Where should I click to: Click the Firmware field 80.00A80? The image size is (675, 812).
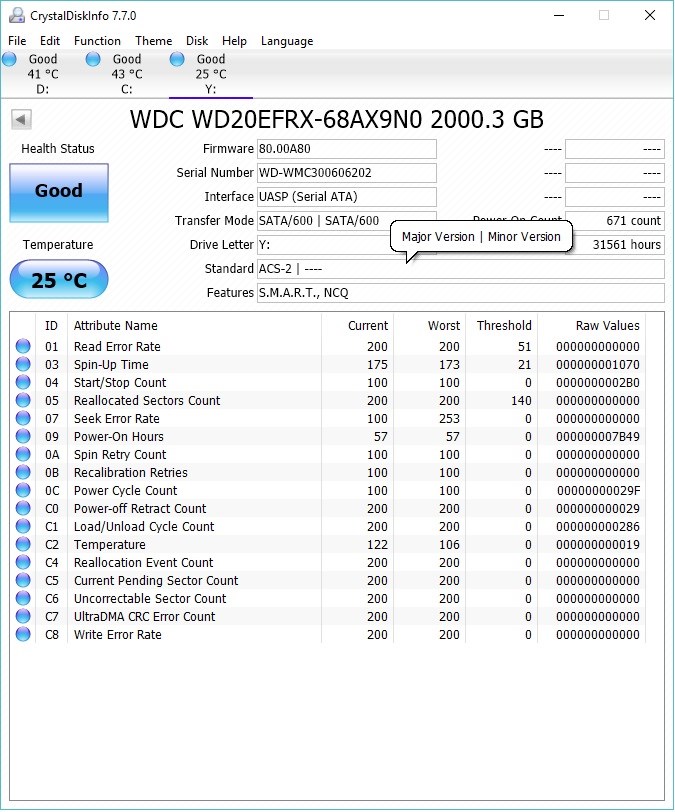[x=347, y=149]
